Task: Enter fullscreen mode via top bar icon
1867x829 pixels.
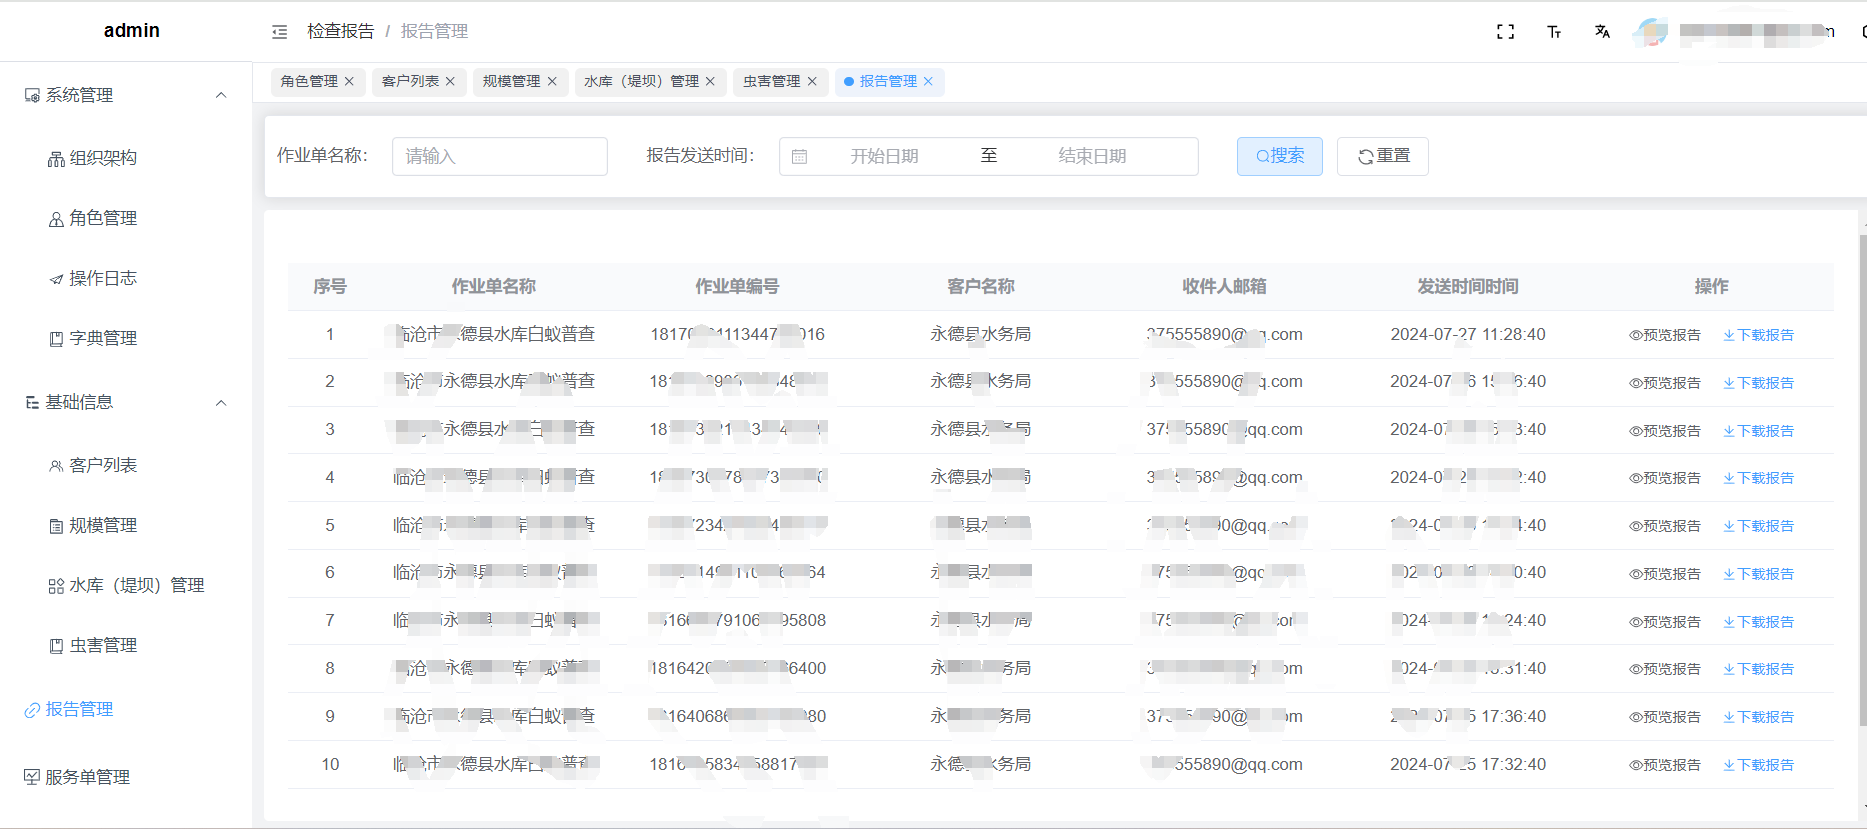Action: [x=1505, y=32]
